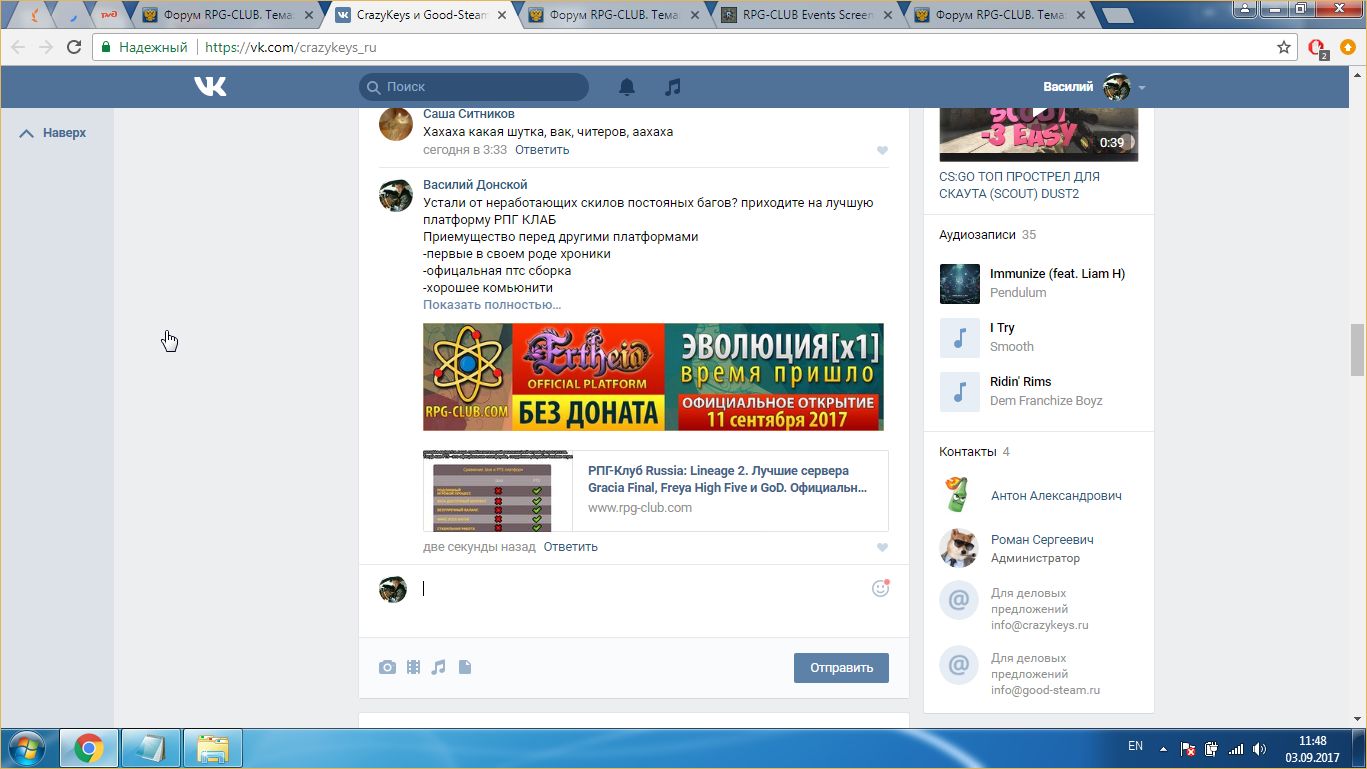Open the volume control in system tray
This screenshot has height=769, width=1367.
(x=1260, y=748)
